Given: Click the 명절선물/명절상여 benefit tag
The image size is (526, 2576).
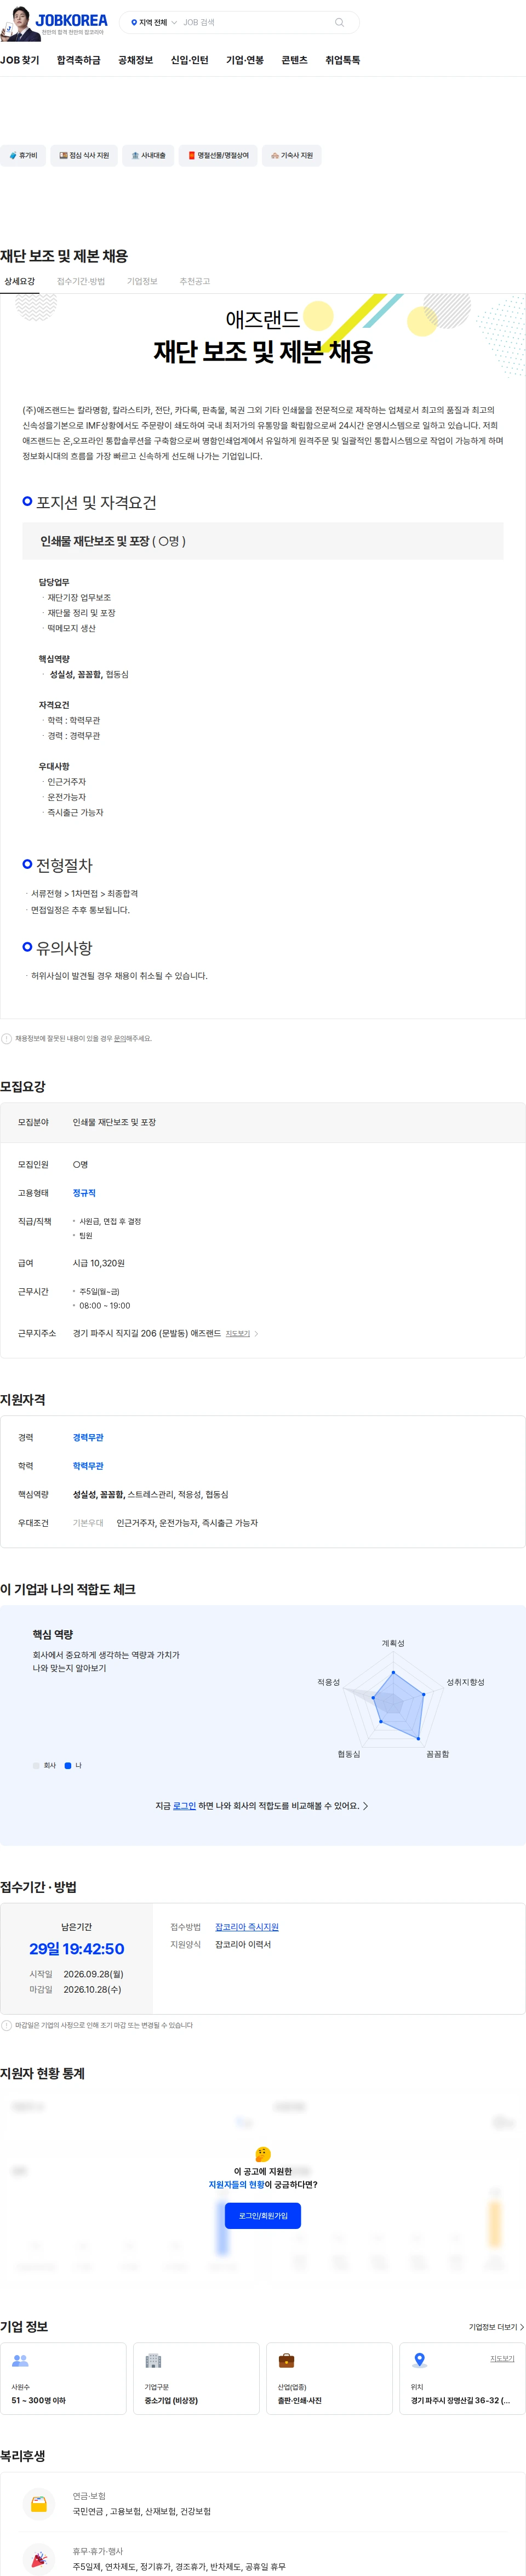Looking at the screenshot, I should (x=218, y=156).
